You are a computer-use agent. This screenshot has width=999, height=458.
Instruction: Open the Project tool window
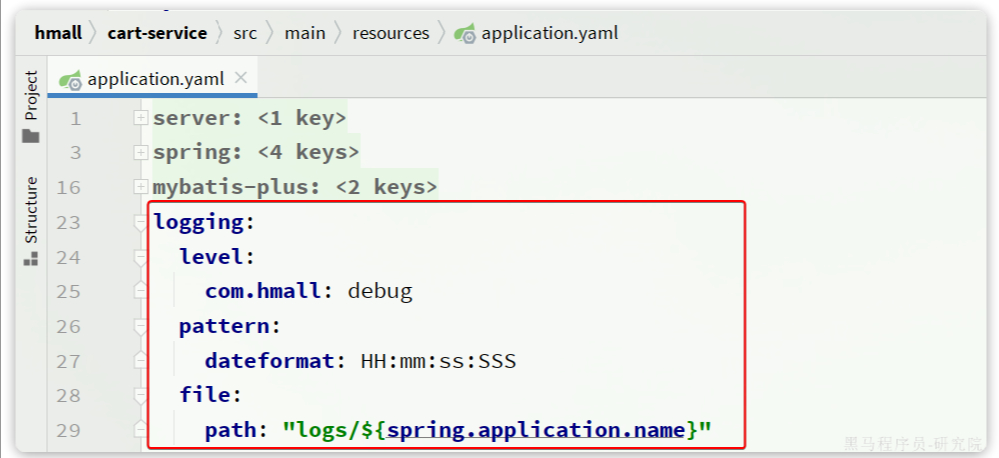pos(31,107)
